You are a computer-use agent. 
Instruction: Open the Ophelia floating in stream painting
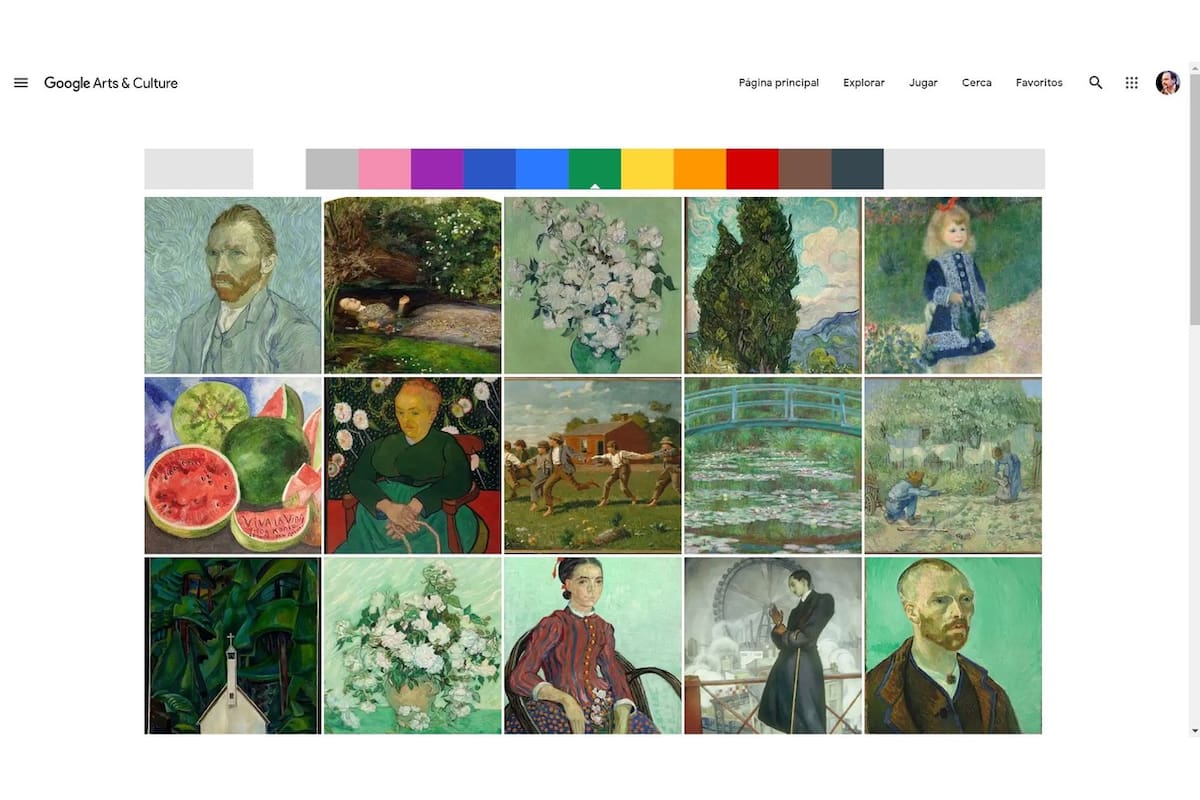click(413, 285)
